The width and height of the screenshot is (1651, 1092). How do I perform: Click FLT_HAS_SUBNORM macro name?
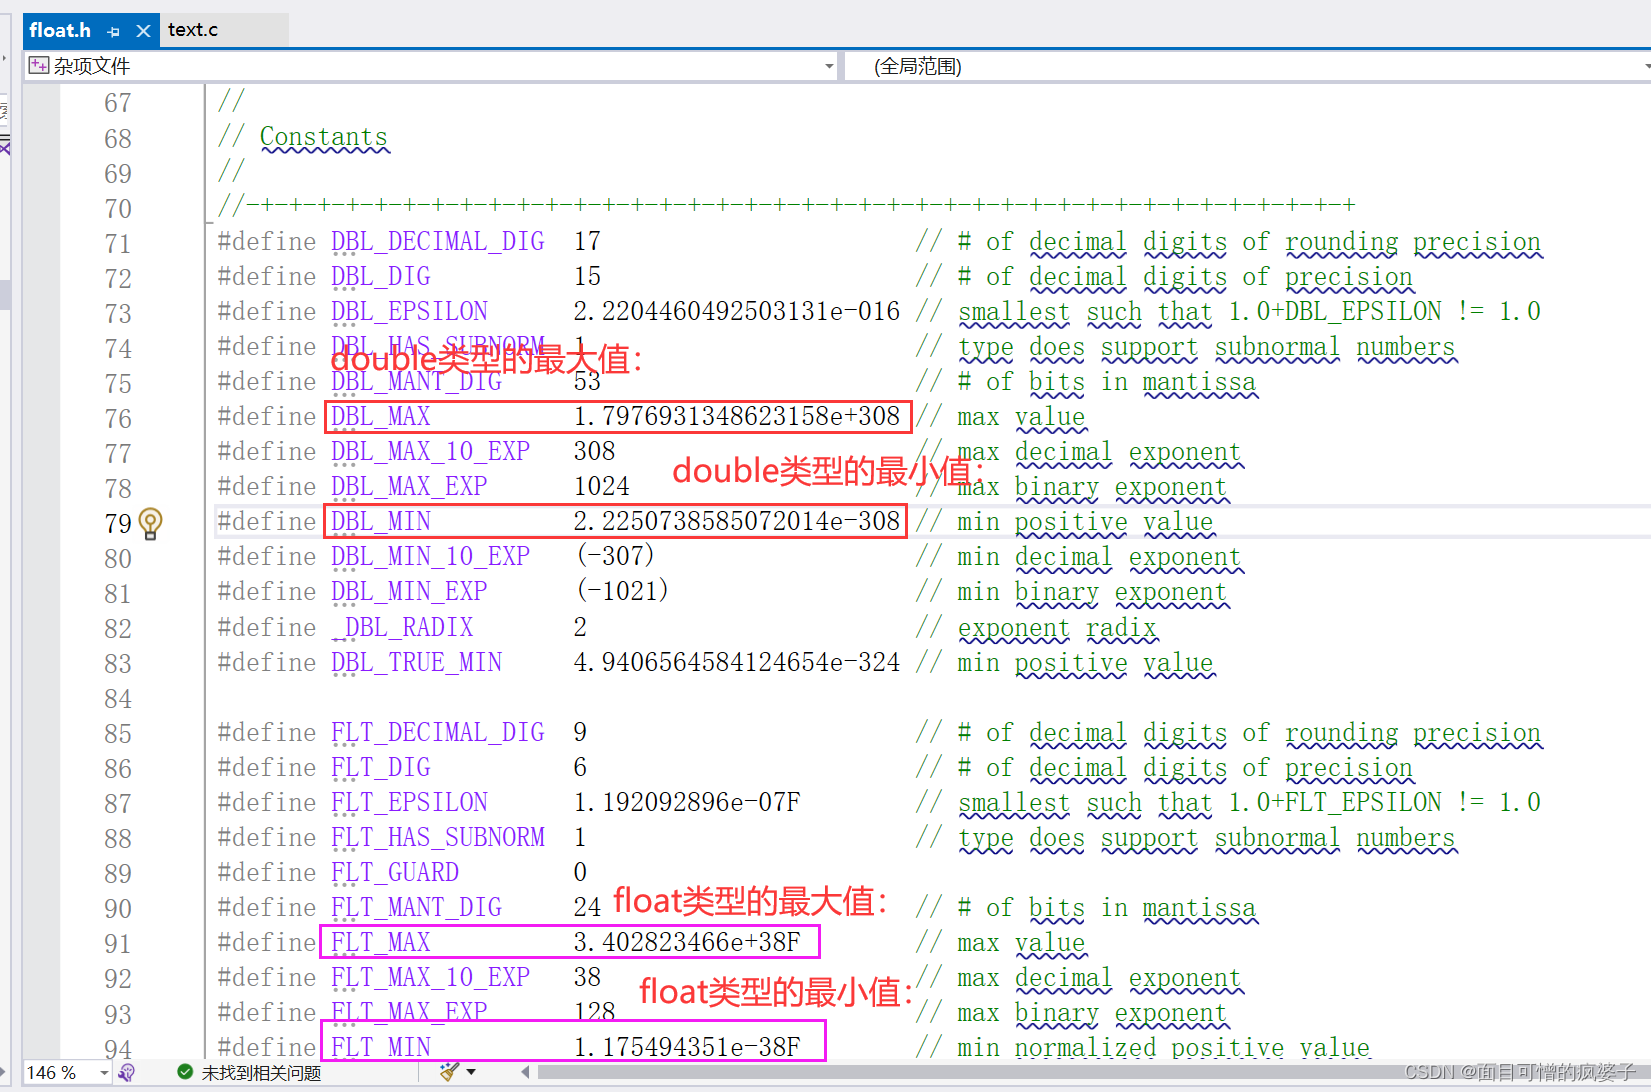(x=438, y=837)
